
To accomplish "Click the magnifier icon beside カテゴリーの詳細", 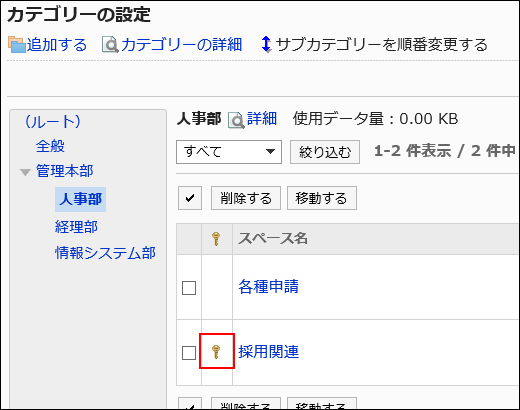I will (110, 45).
